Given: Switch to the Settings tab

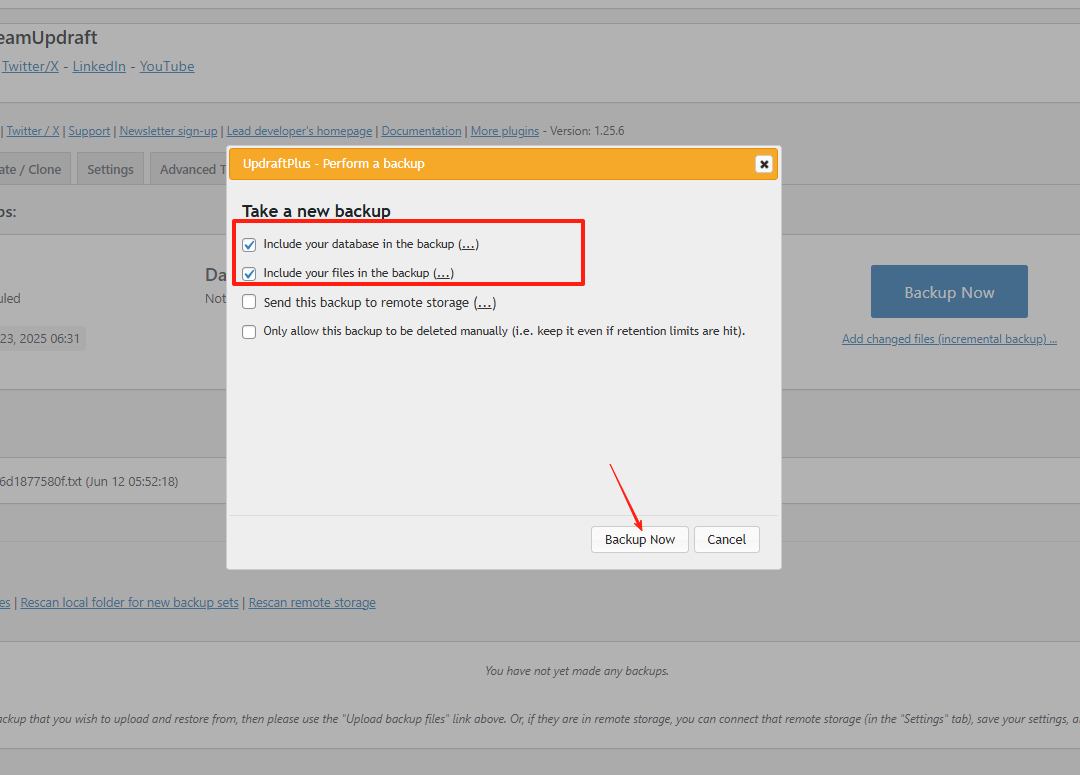Looking at the screenshot, I should point(110,170).
